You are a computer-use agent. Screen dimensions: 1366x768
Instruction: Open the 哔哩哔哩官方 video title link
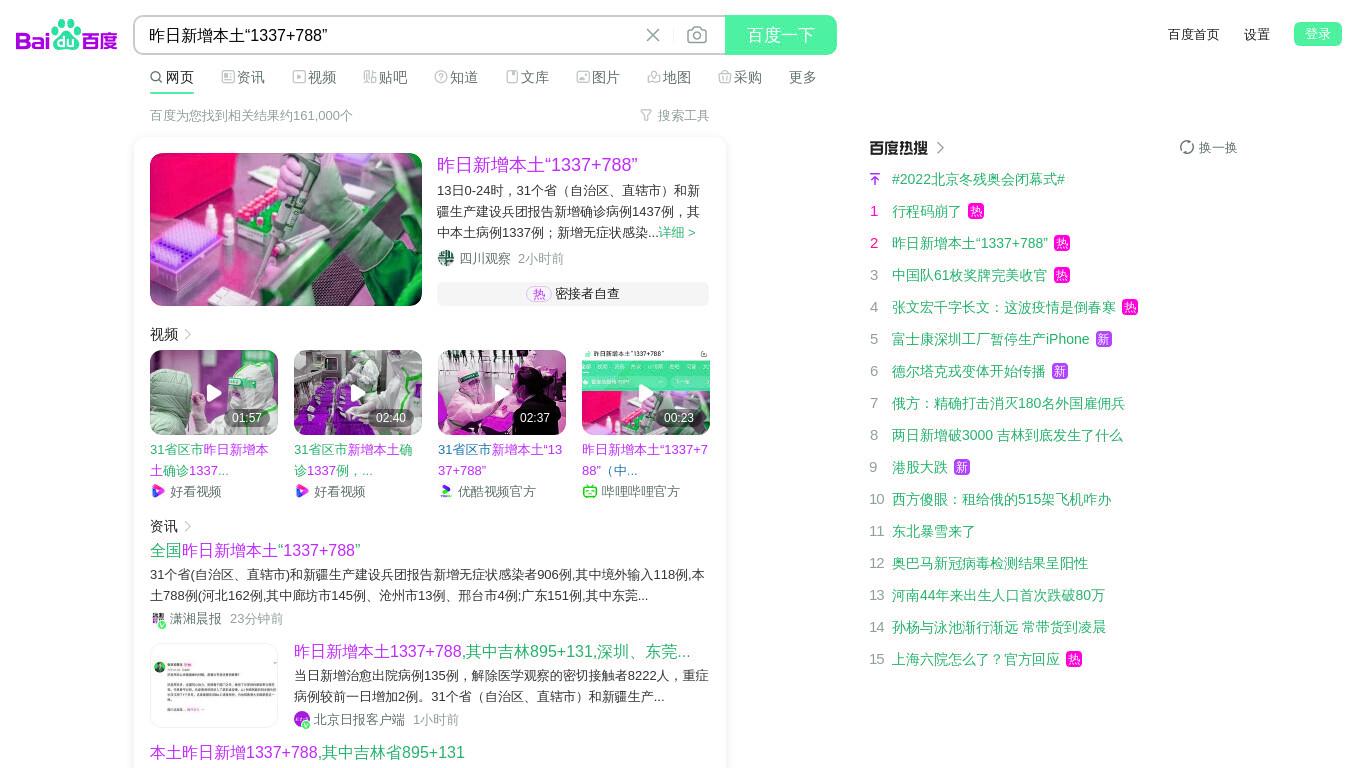coord(645,460)
